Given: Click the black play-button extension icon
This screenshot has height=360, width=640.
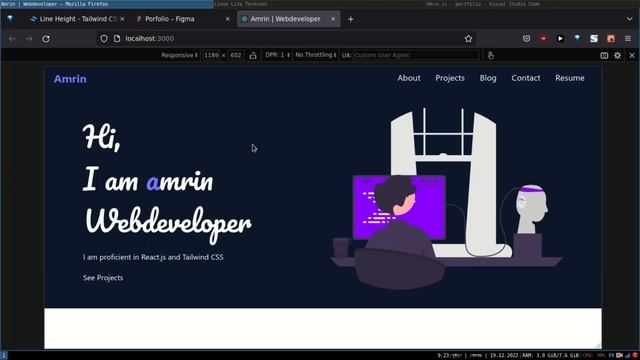Looking at the screenshot, I should [x=560, y=38].
